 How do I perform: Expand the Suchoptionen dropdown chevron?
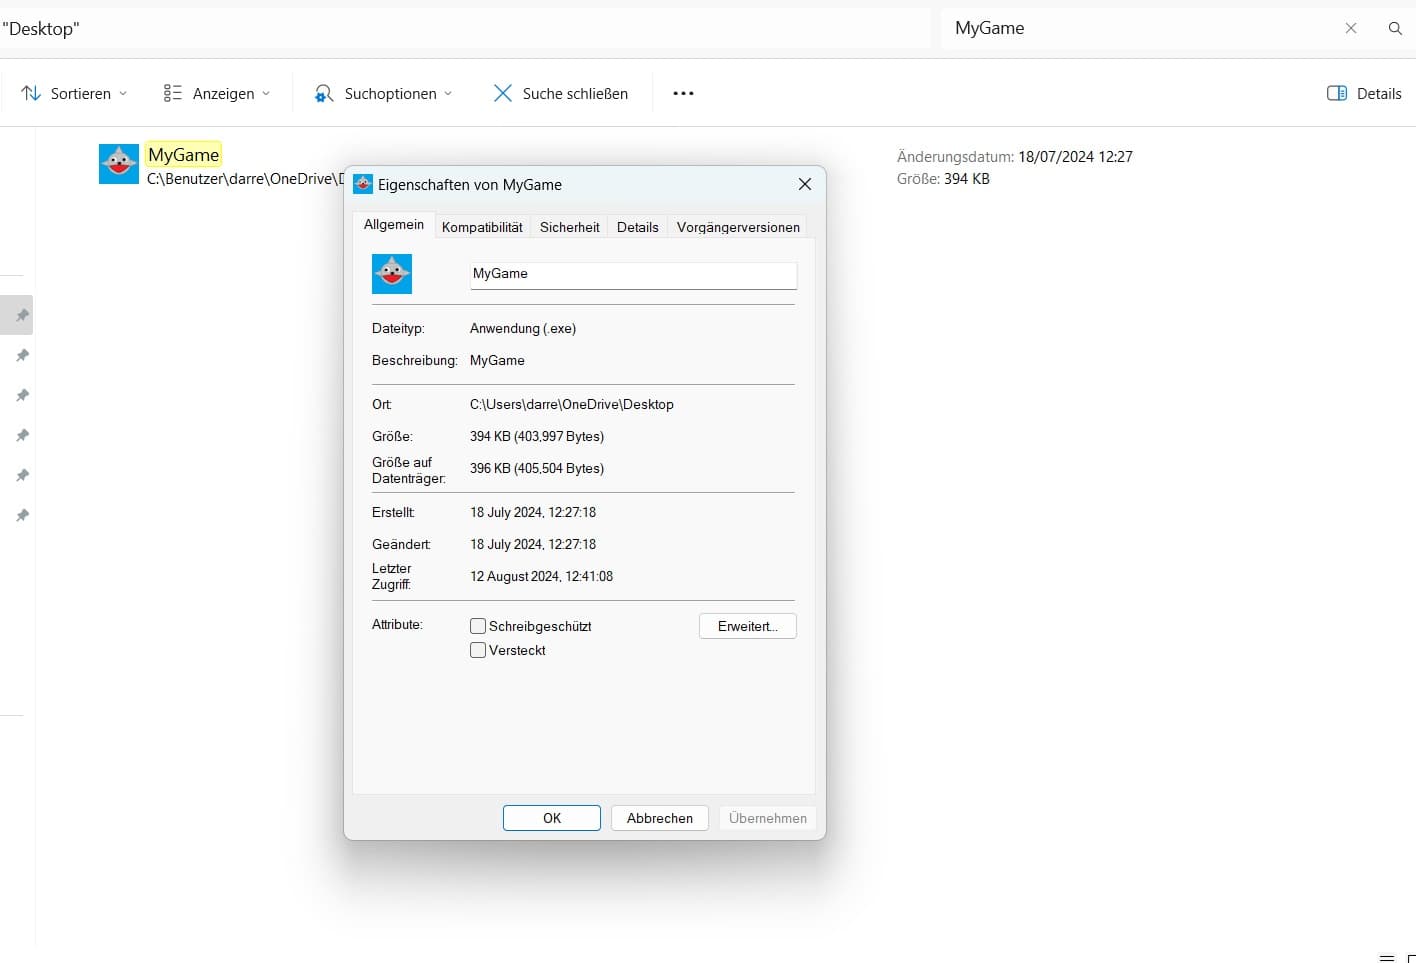point(448,94)
